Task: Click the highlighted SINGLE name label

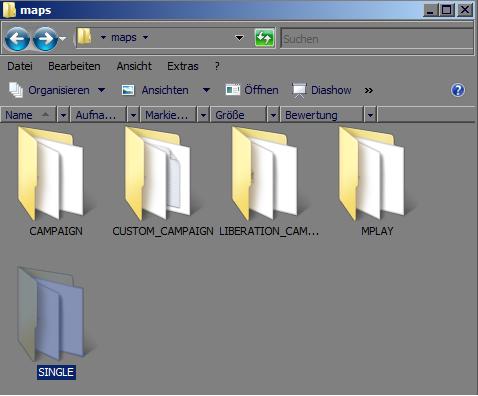Action: pos(56,372)
